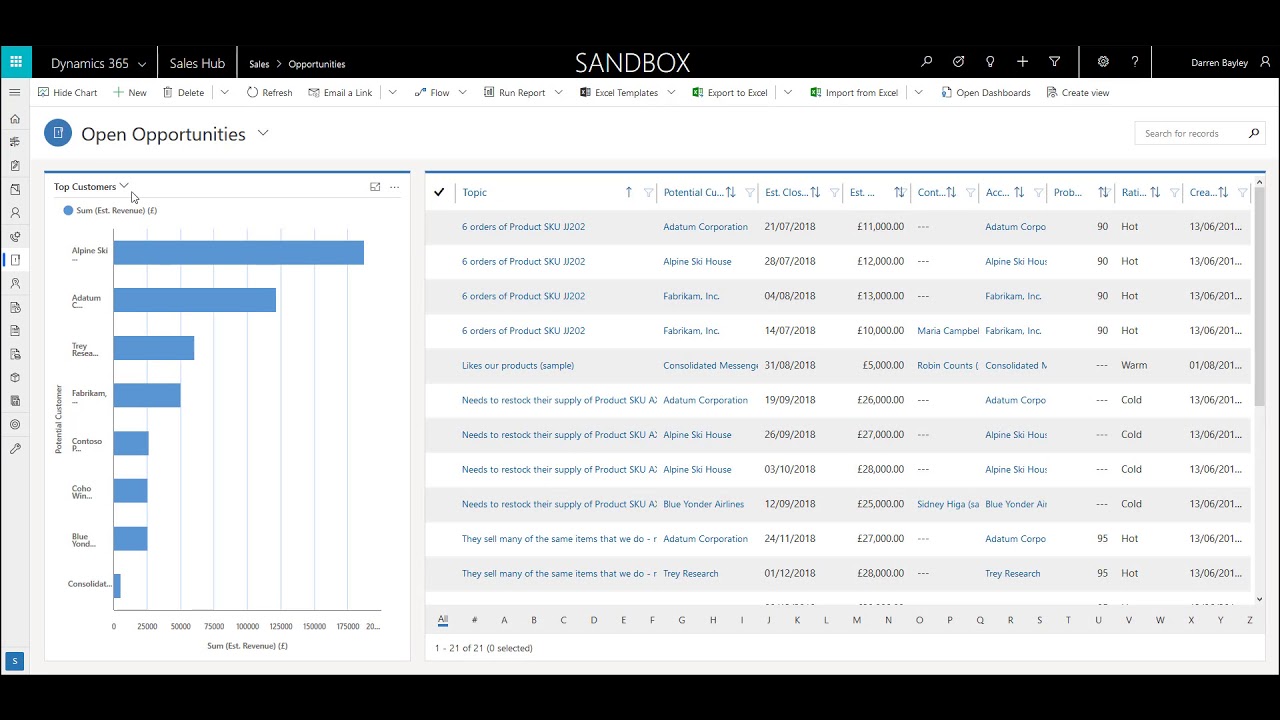Open Maria Campbell contact link

tap(948, 330)
